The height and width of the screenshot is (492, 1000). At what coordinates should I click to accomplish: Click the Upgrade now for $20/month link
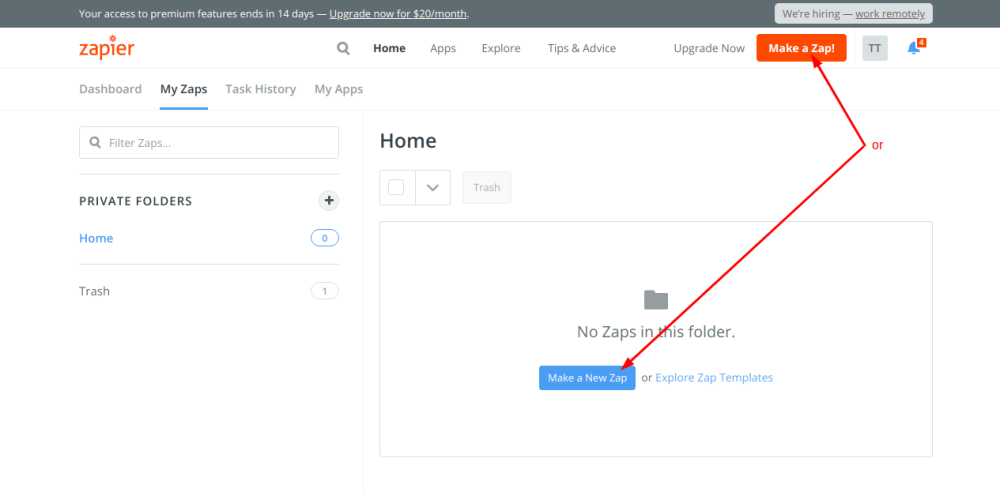point(398,14)
